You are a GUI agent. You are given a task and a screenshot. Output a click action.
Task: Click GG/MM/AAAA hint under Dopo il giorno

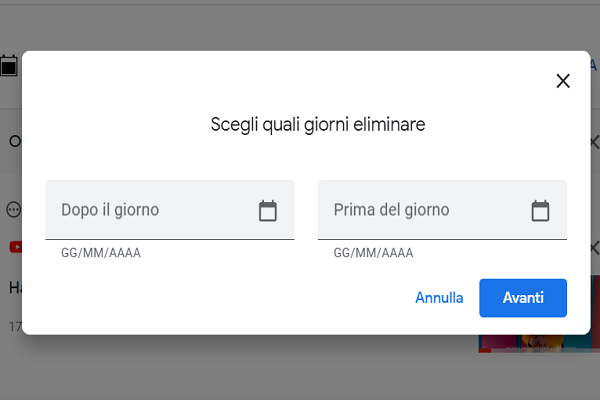click(101, 253)
